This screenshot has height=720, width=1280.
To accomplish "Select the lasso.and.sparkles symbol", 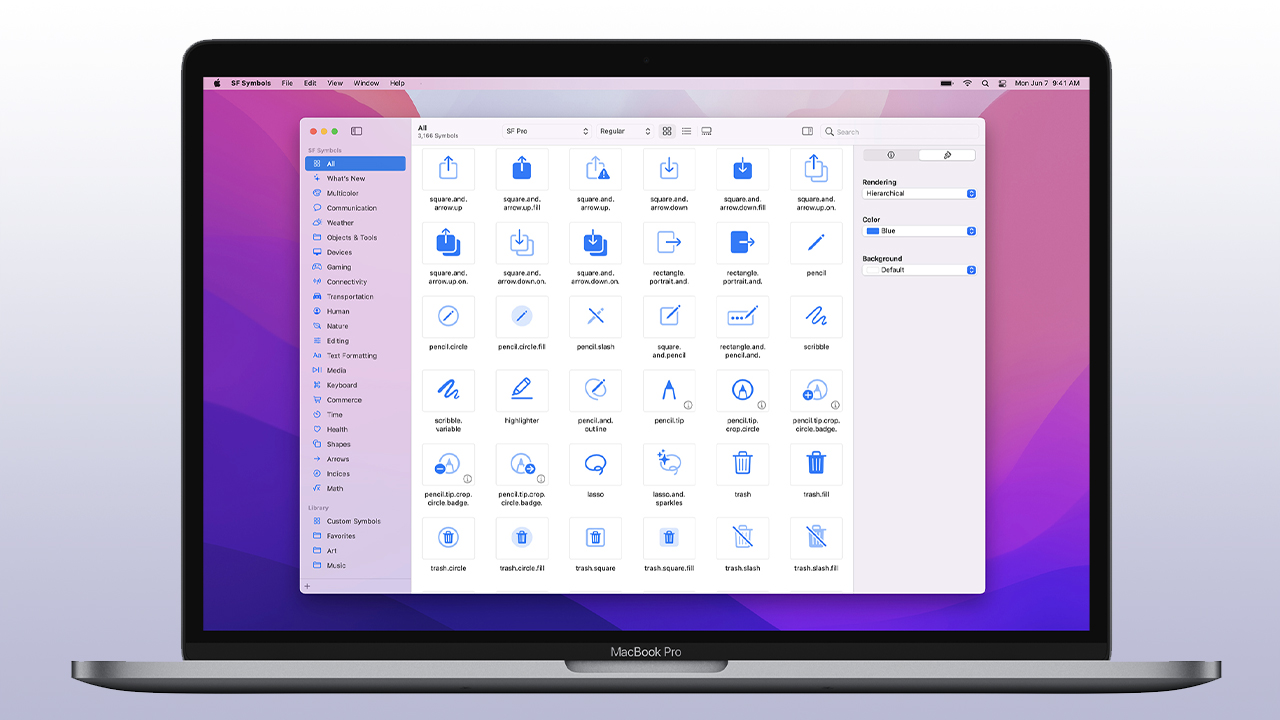I will 669,465.
